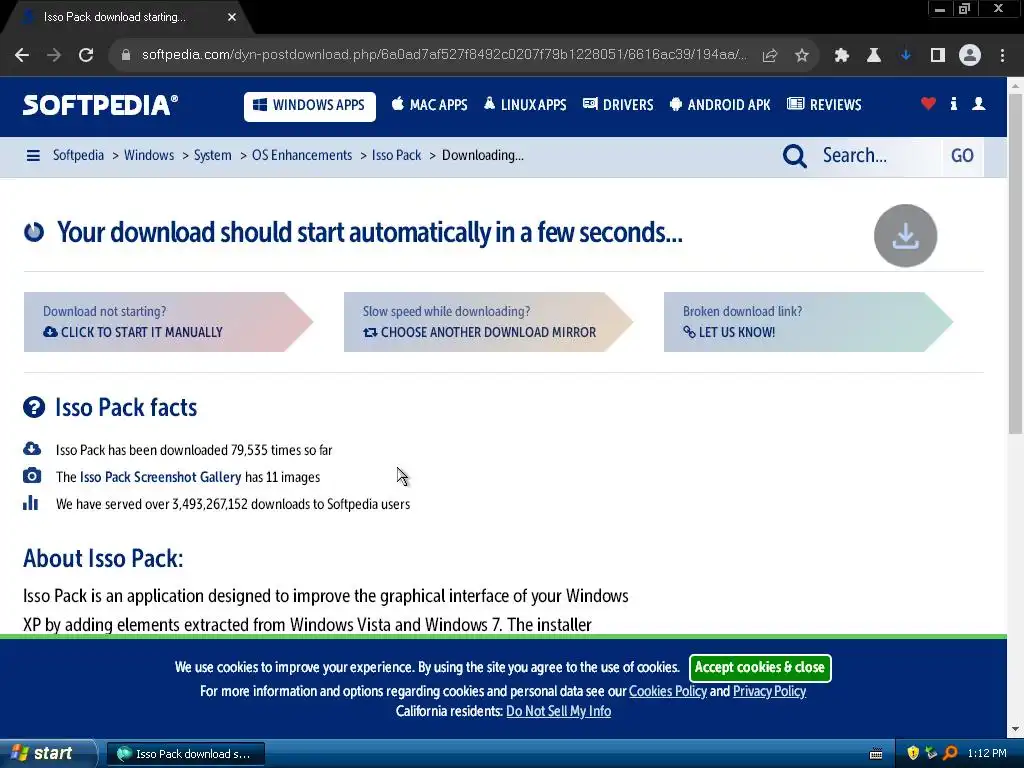Go to System breadcrumb link
The image size is (1024, 768).
pyautogui.click(x=212, y=155)
